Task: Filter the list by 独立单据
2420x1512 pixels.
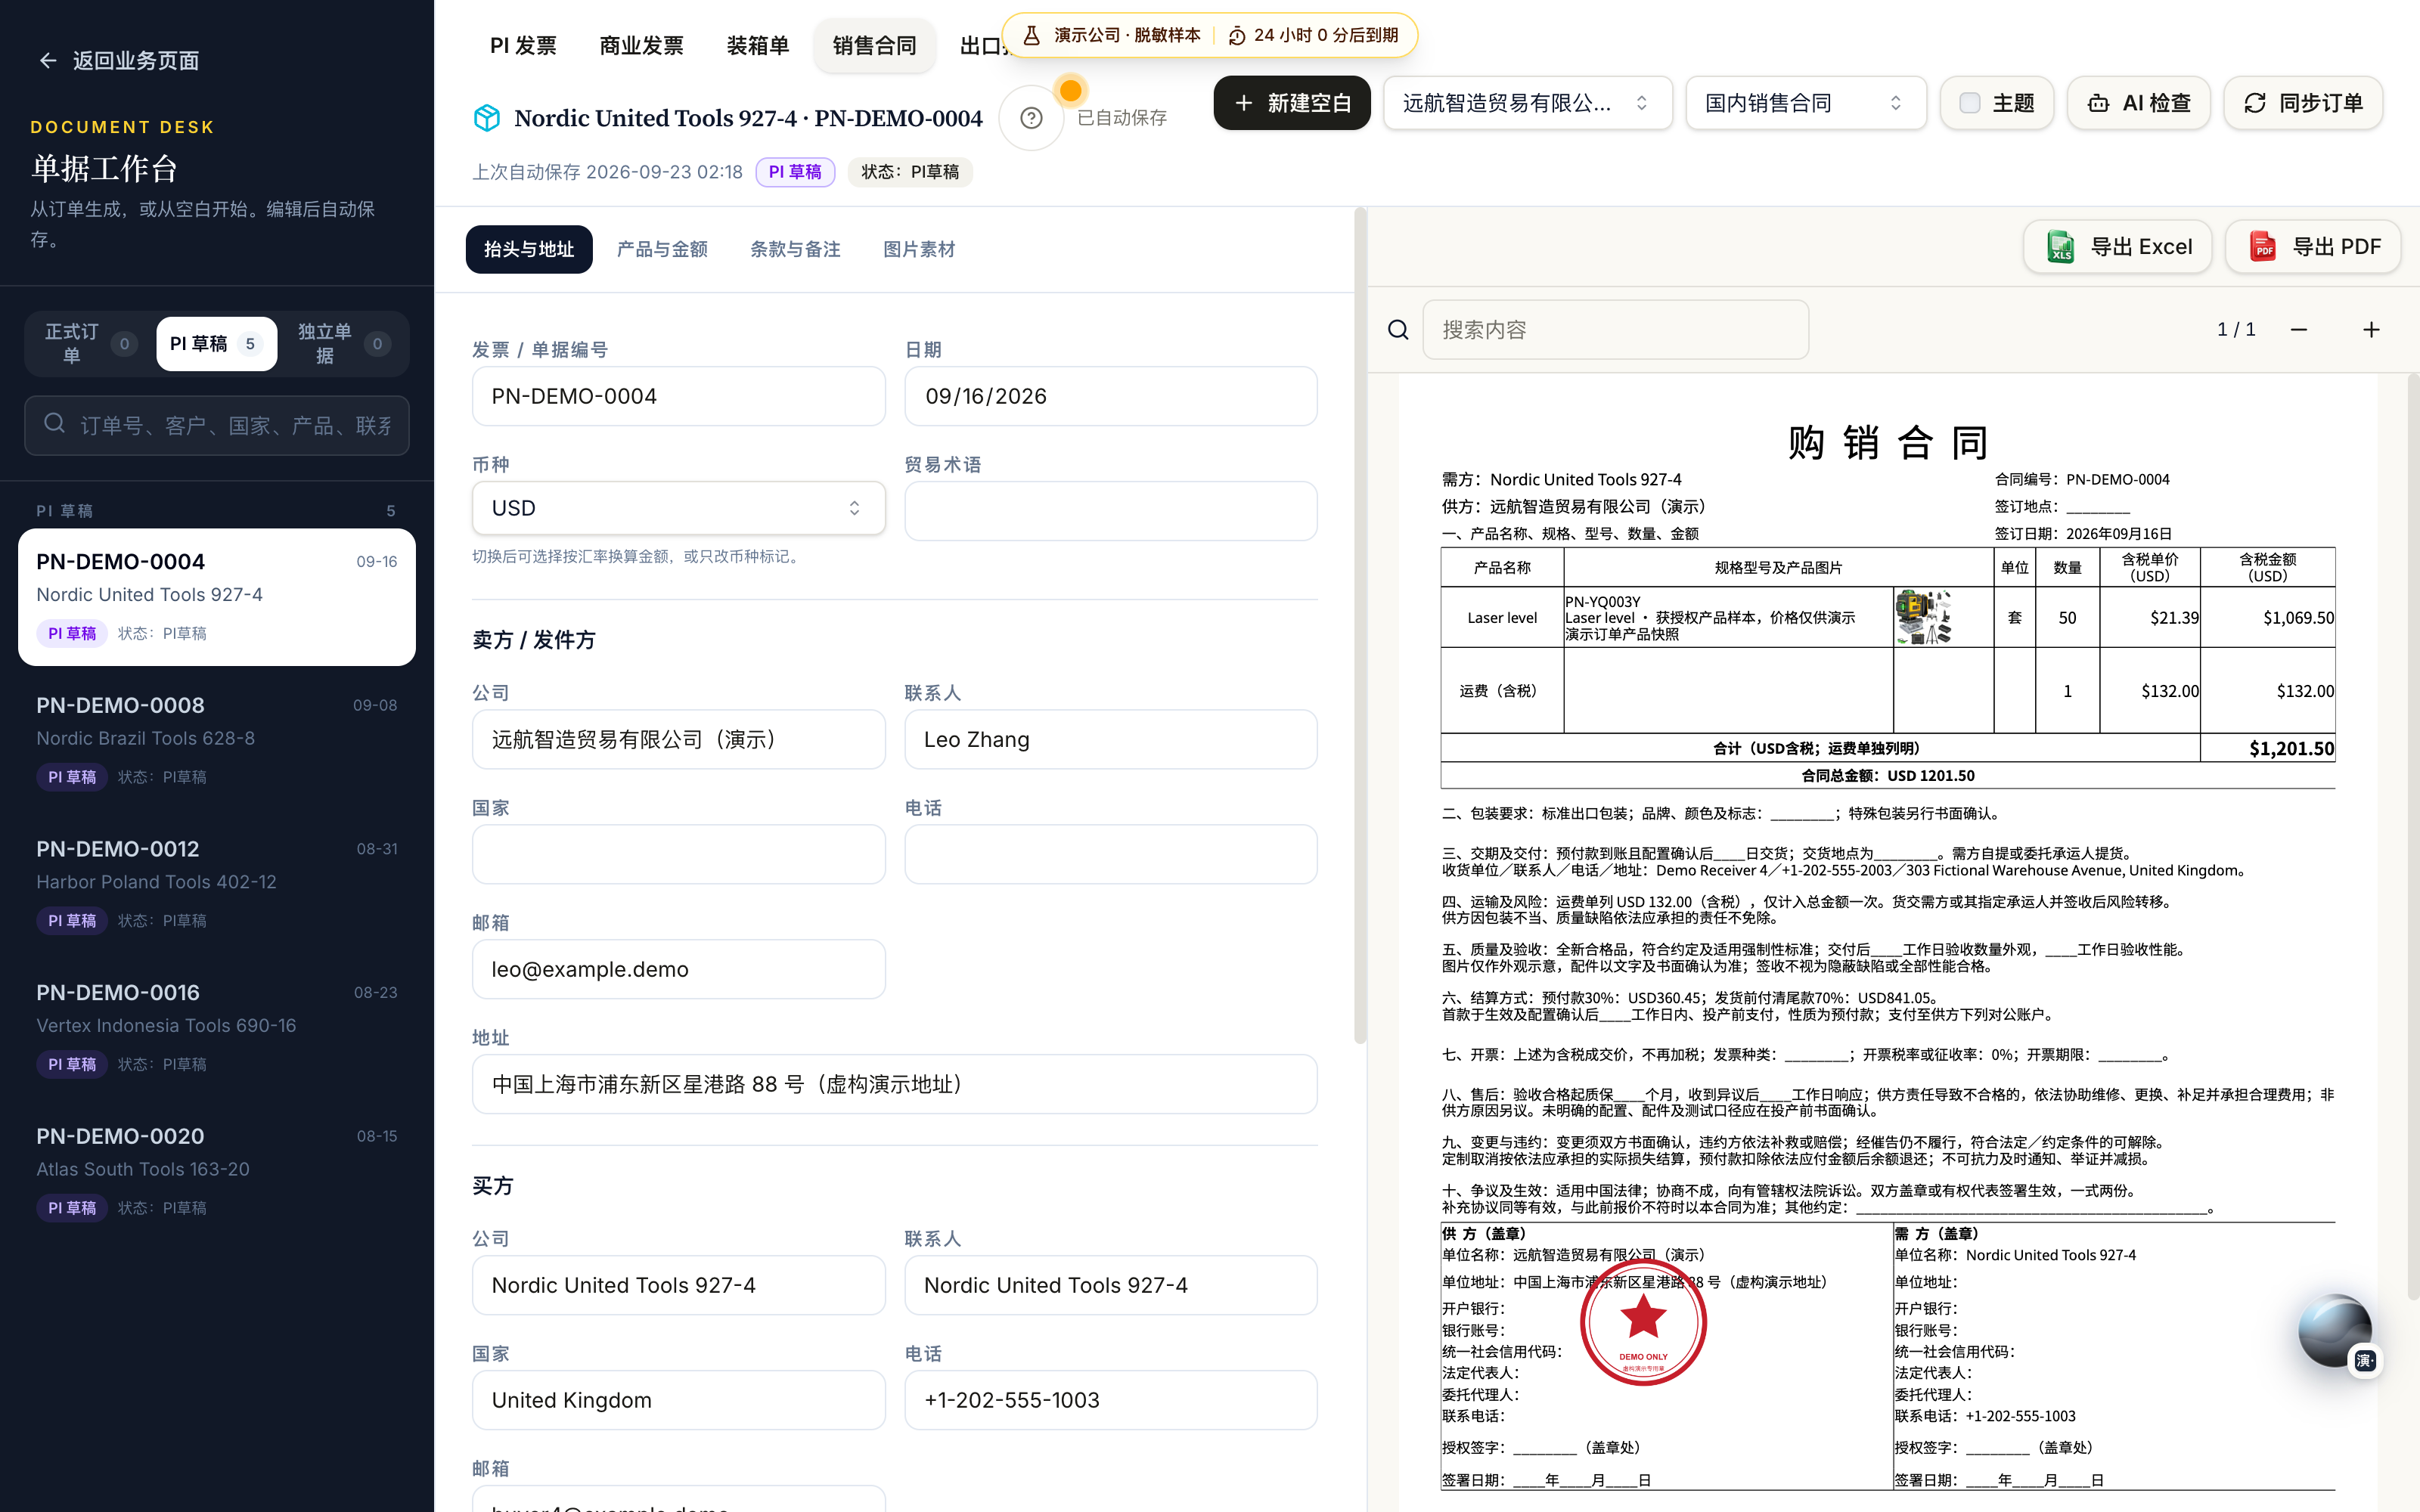Action: pos(343,344)
